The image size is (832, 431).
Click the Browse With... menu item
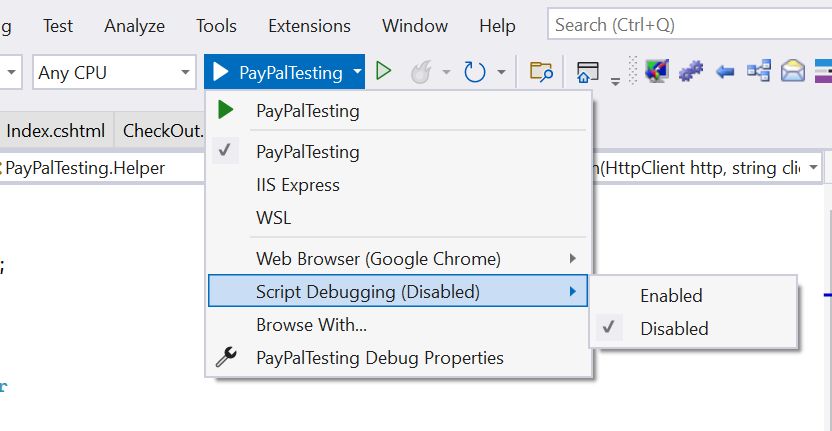coord(398,324)
